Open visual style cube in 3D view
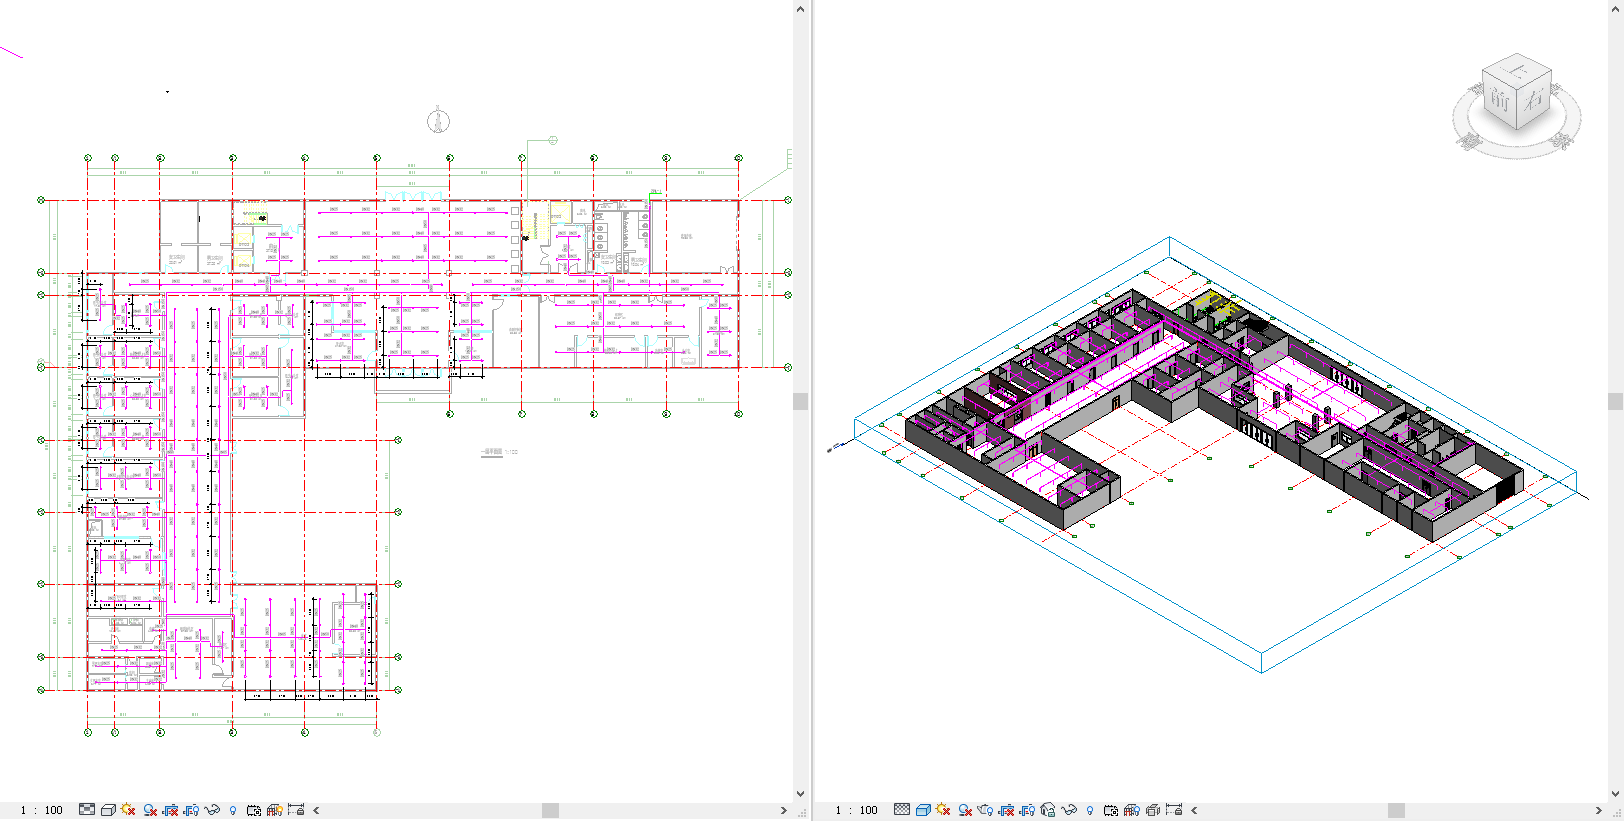This screenshot has width=1624, height=821. click(x=923, y=810)
